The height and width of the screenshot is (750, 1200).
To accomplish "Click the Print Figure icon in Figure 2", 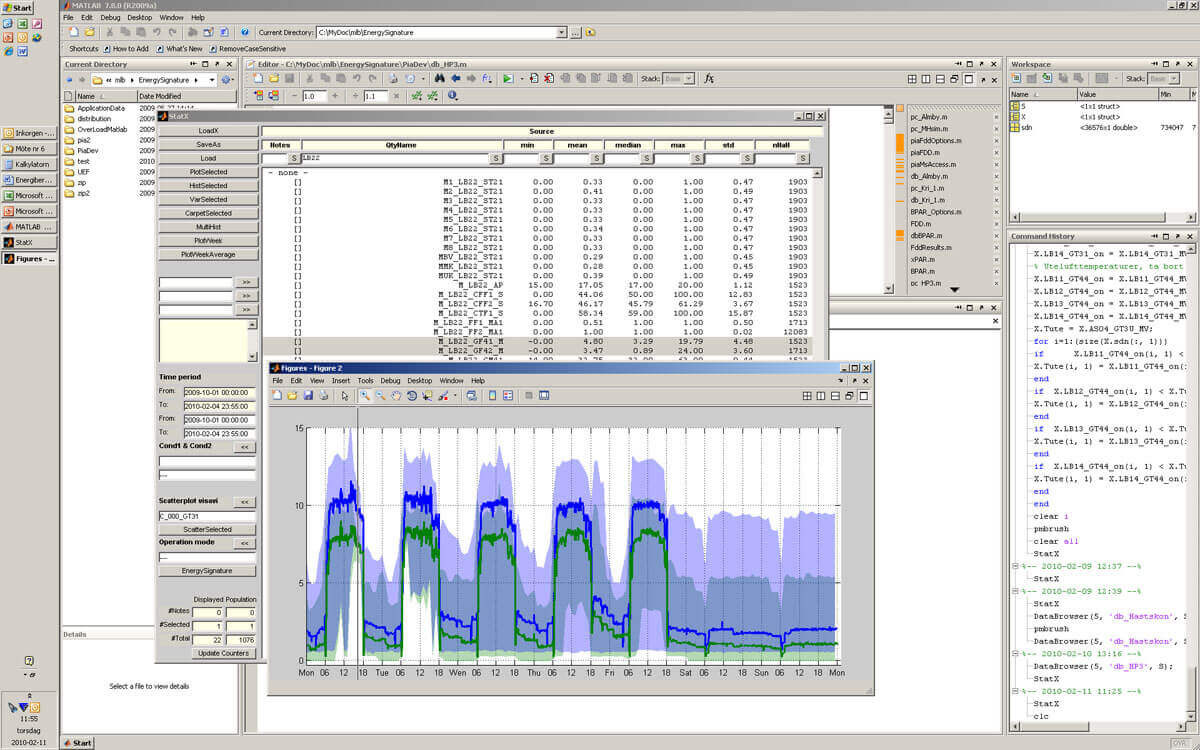I will tap(325, 396).
